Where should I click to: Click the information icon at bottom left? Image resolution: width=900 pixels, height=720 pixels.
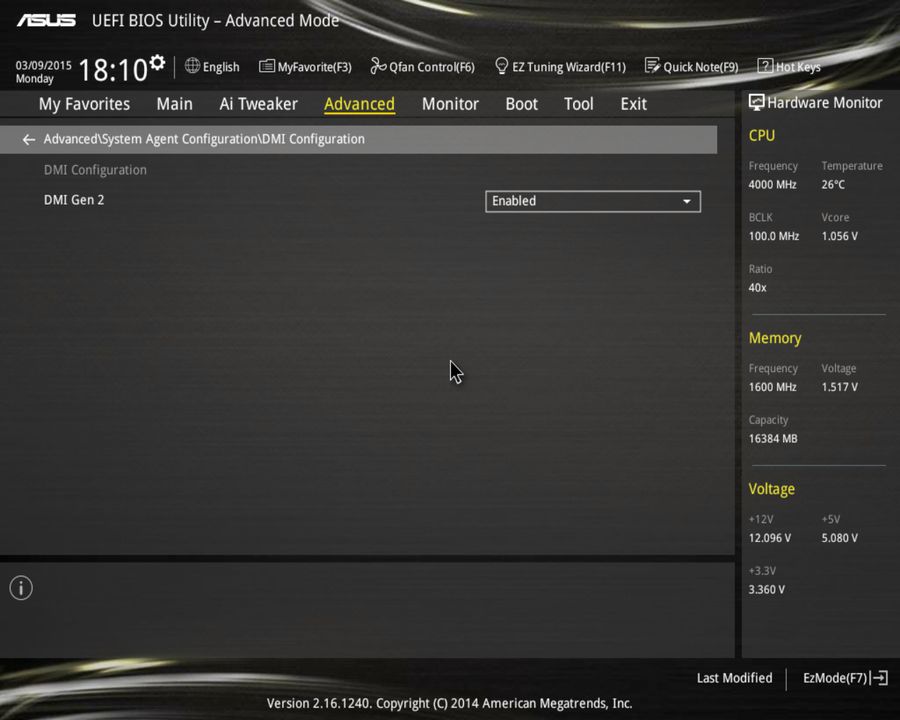click(x=20, y=588)
